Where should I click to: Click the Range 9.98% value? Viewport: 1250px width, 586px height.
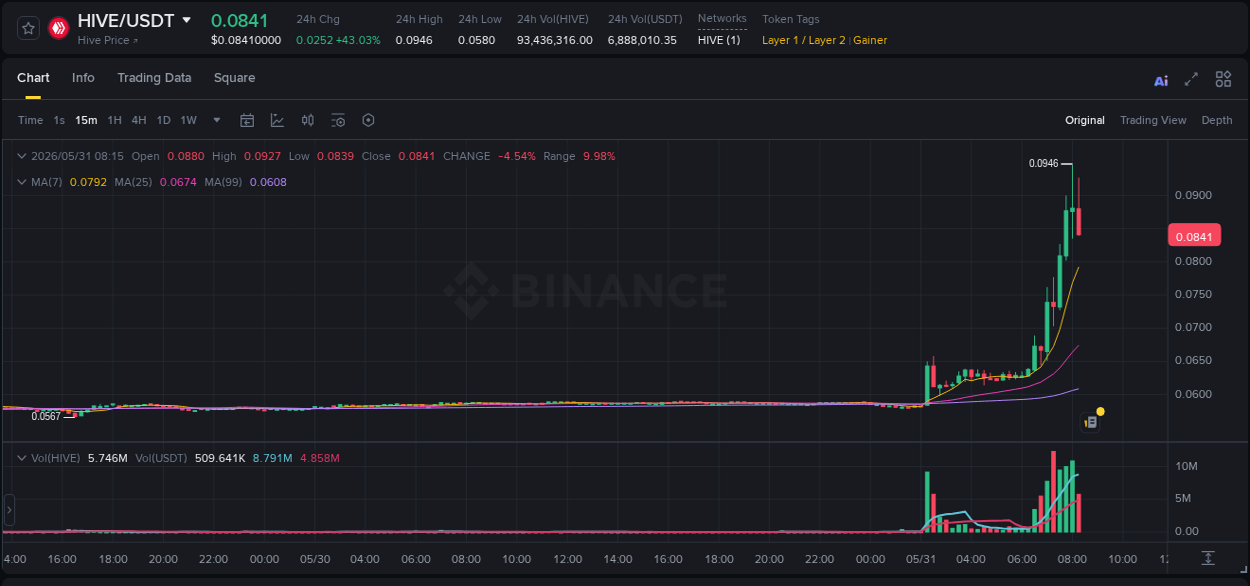(599, 156)
